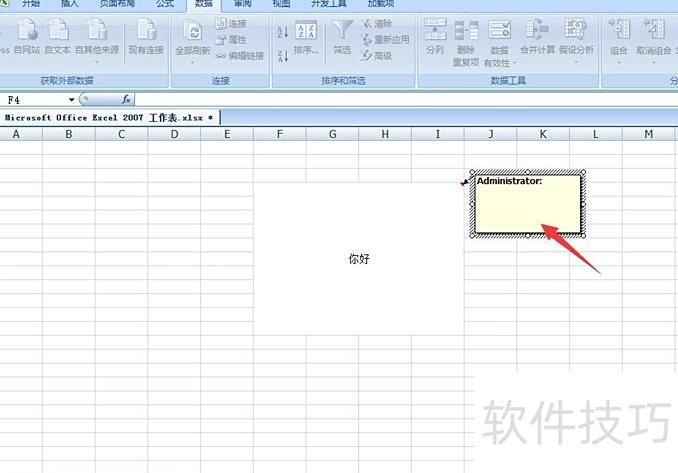Select column B header

[x=69, y=134]
